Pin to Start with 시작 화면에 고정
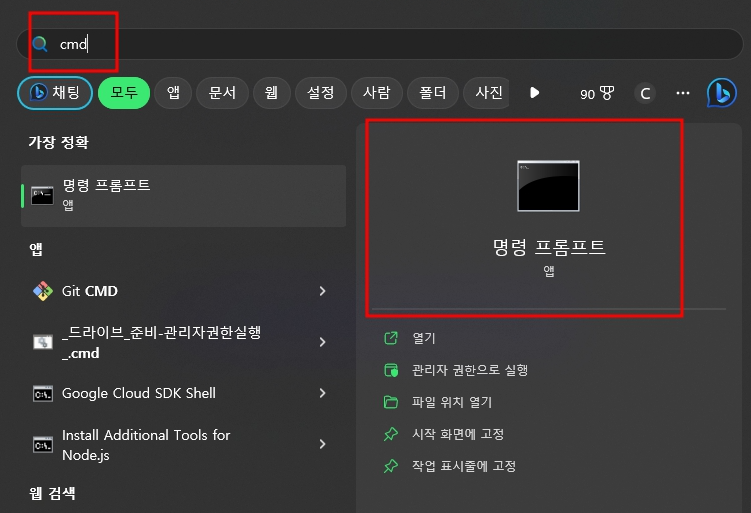 coord(458,434)
